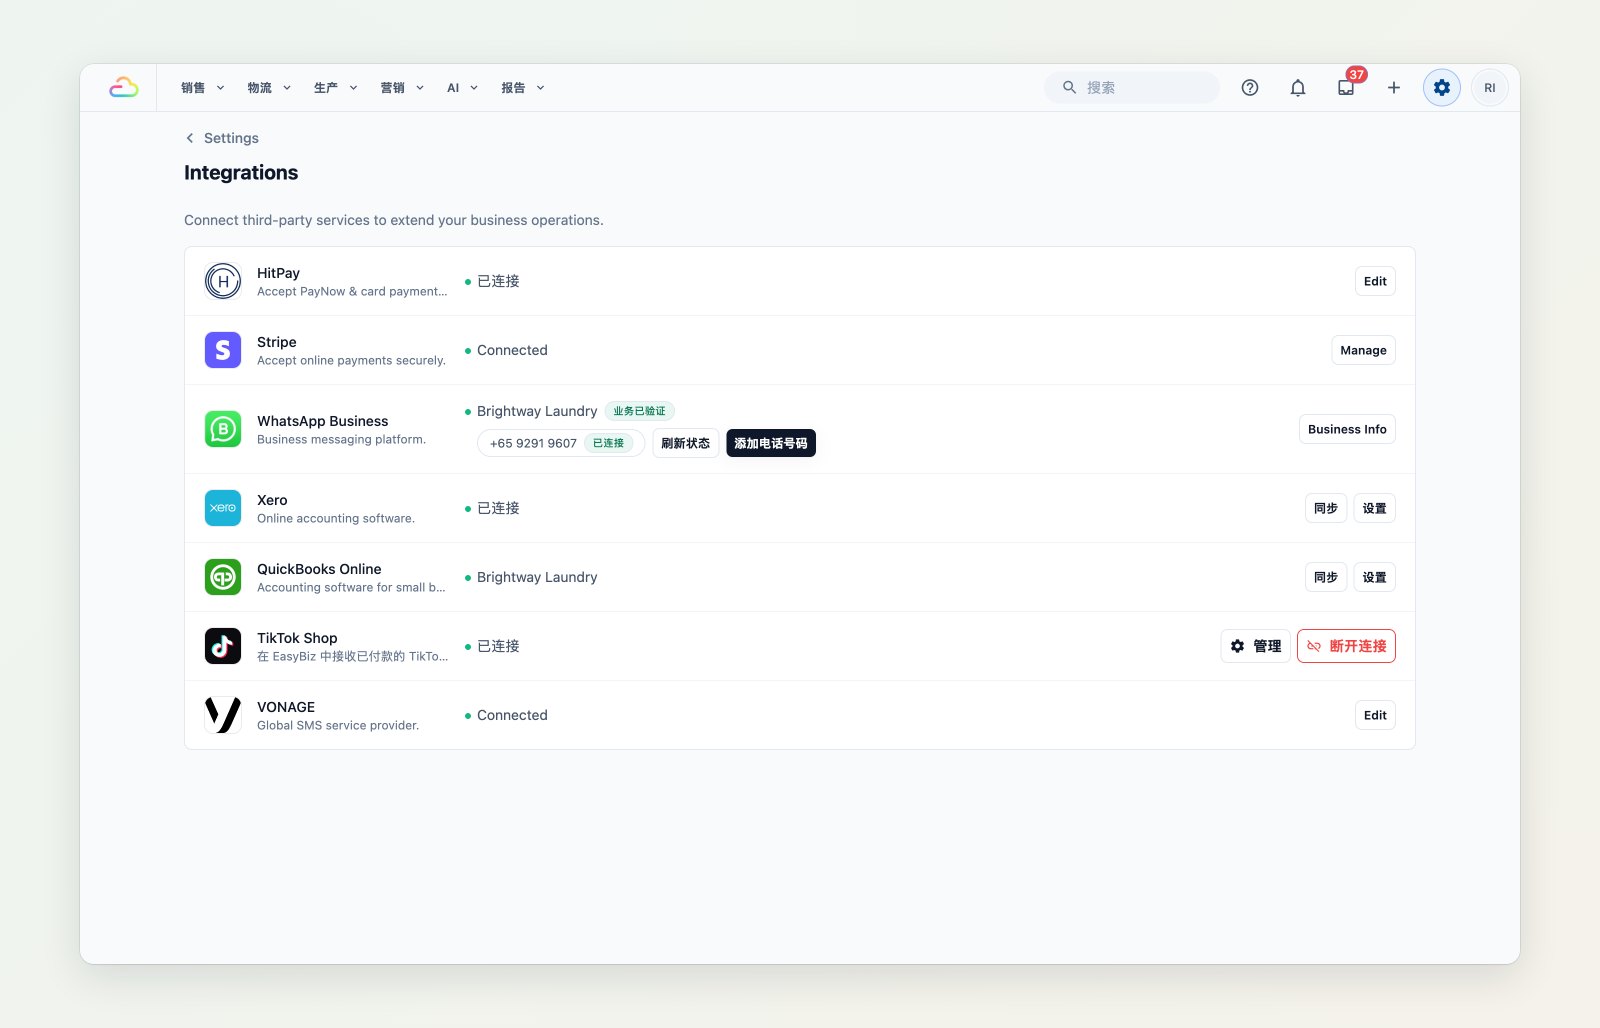Click 同步 button in Xero row
Screen dimensions: 1600x1028
point(1326,508)
